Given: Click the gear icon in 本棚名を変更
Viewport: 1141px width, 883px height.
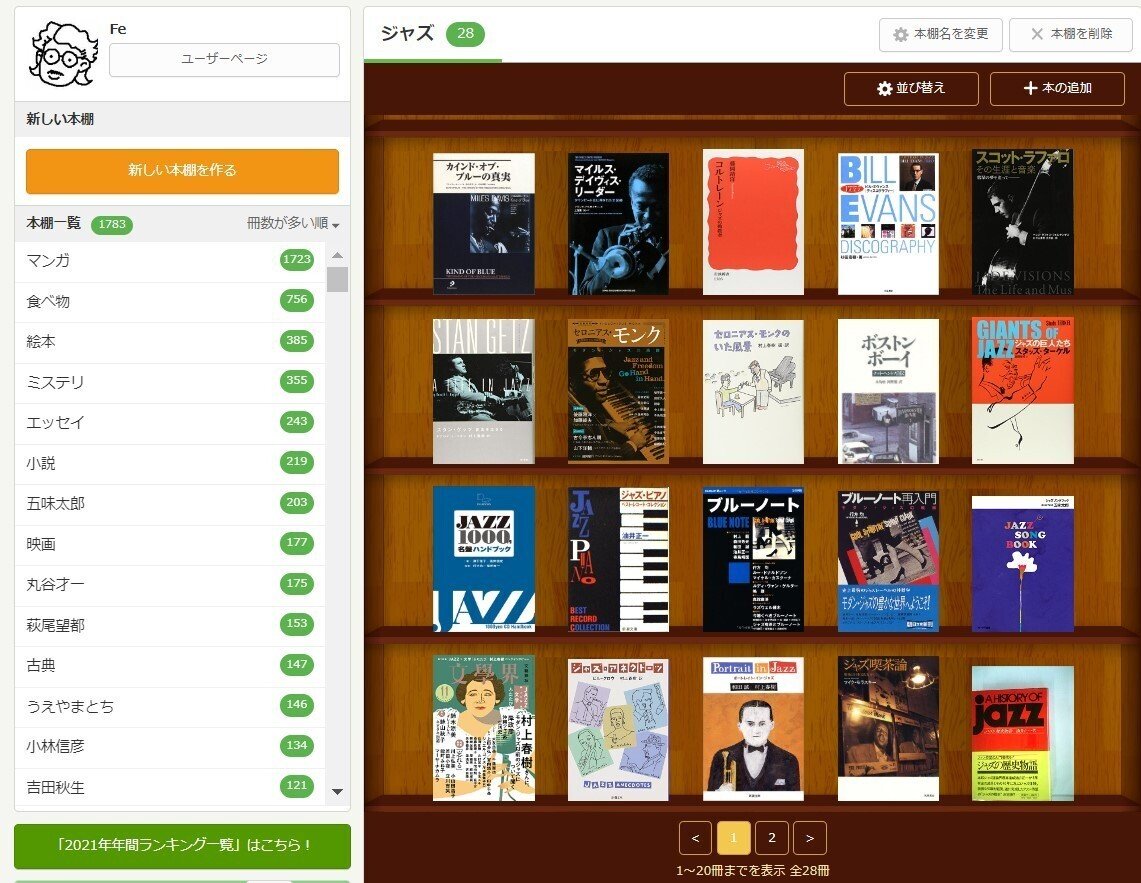Looking at the screenshot, I should point(900,34).
